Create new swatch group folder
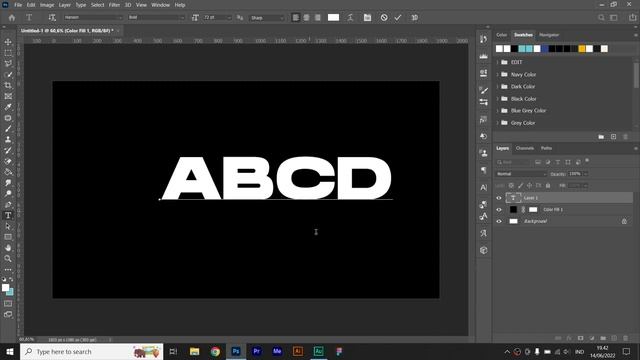The width and height of the screenshot is (640, 360). point(601,137)
